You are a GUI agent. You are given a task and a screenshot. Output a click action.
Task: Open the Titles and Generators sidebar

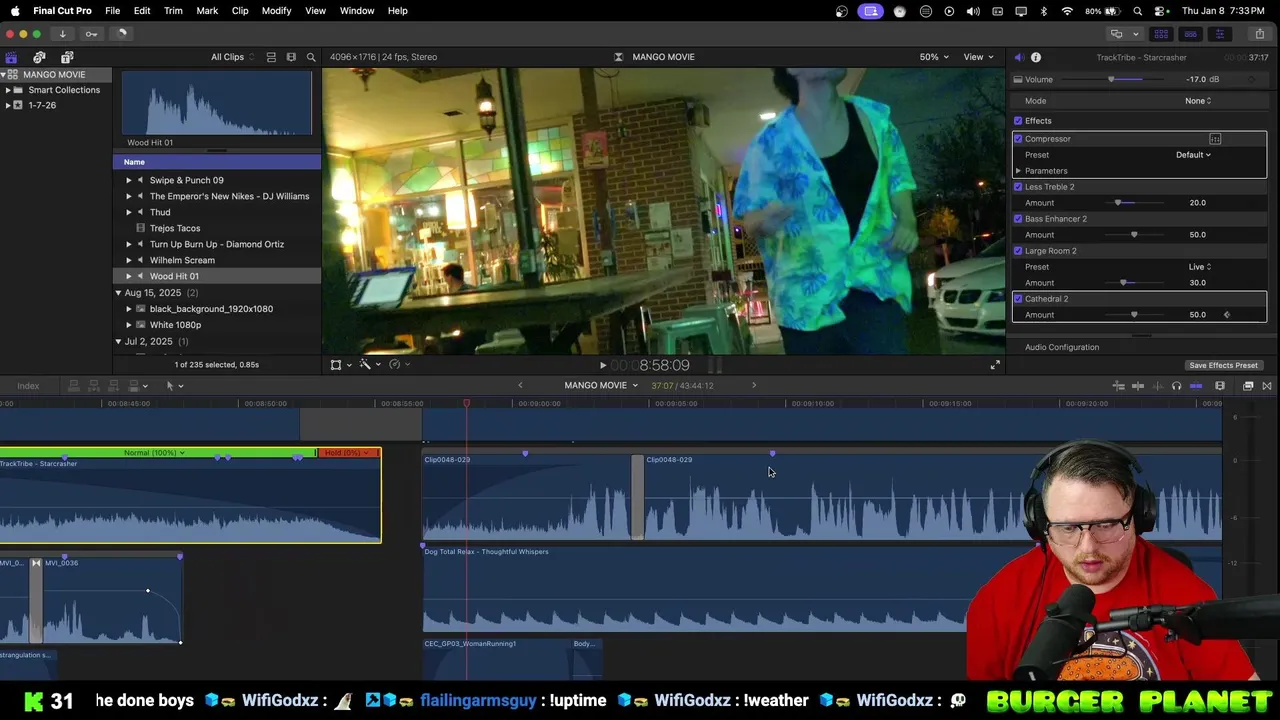tap(67, 57)
